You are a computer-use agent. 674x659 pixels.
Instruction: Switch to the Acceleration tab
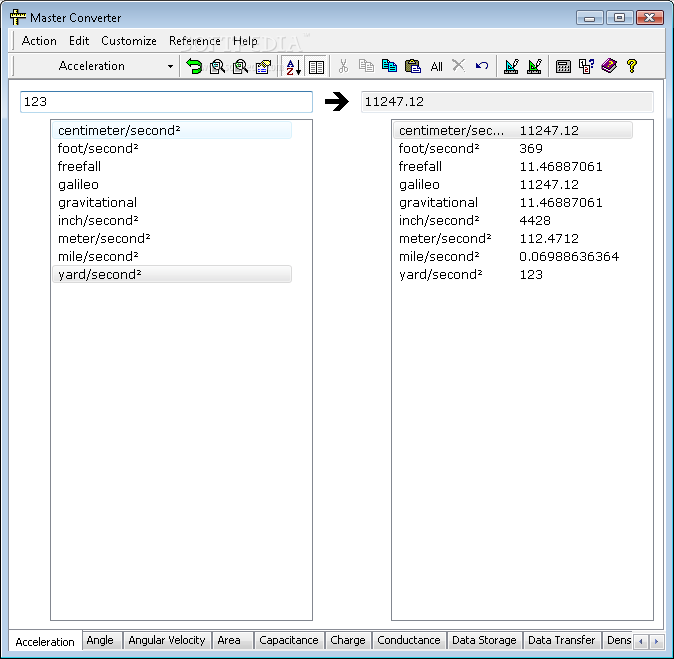click(x=45, y=641)
